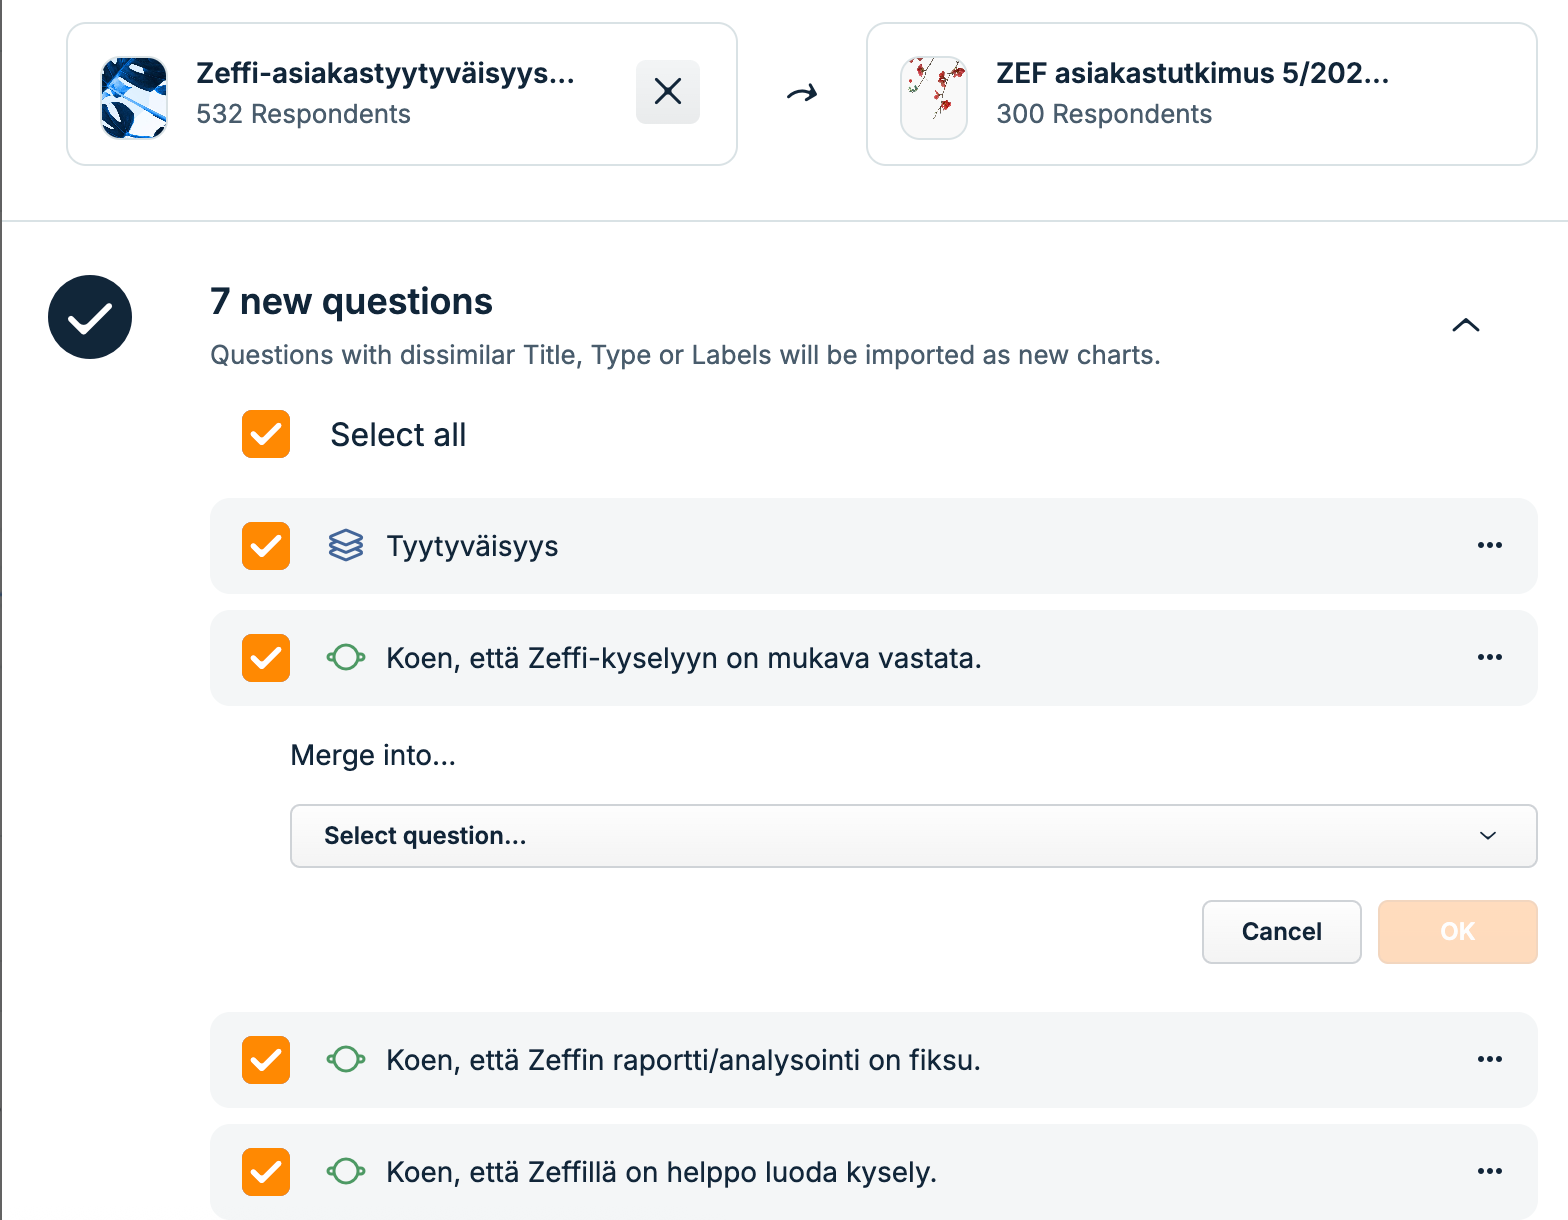Open more options for 'raportti/analysointi' question
The width and height of the screenshot is (1568, 1220).
[1490, 1059]
